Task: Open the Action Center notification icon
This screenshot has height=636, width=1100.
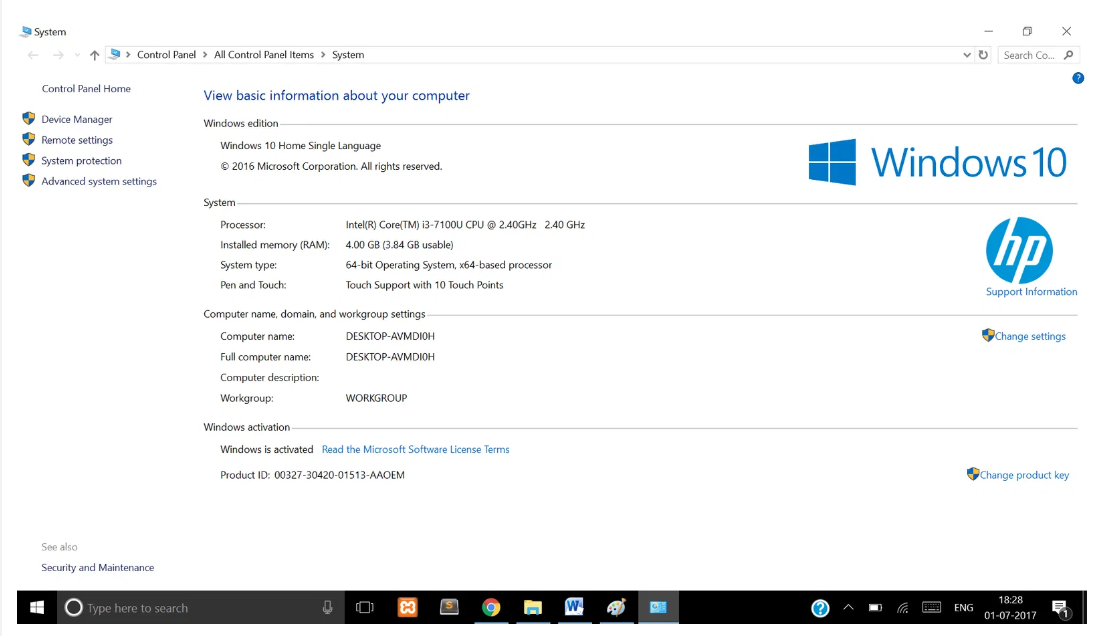Action: pos(1060,608)
